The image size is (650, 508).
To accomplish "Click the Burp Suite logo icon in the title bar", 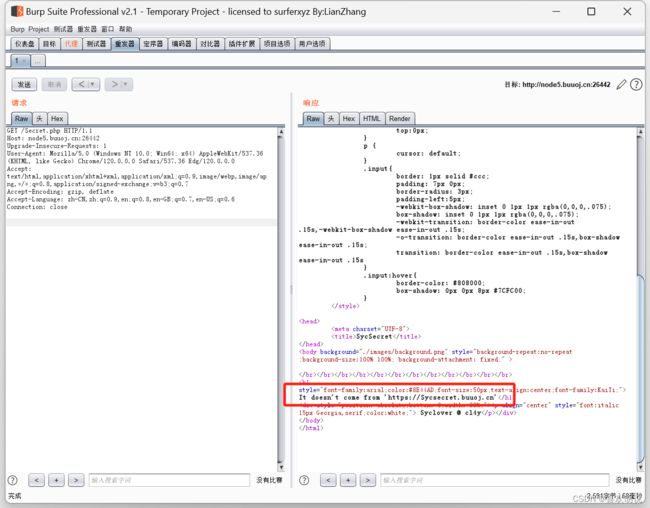I will coord(17,11).
